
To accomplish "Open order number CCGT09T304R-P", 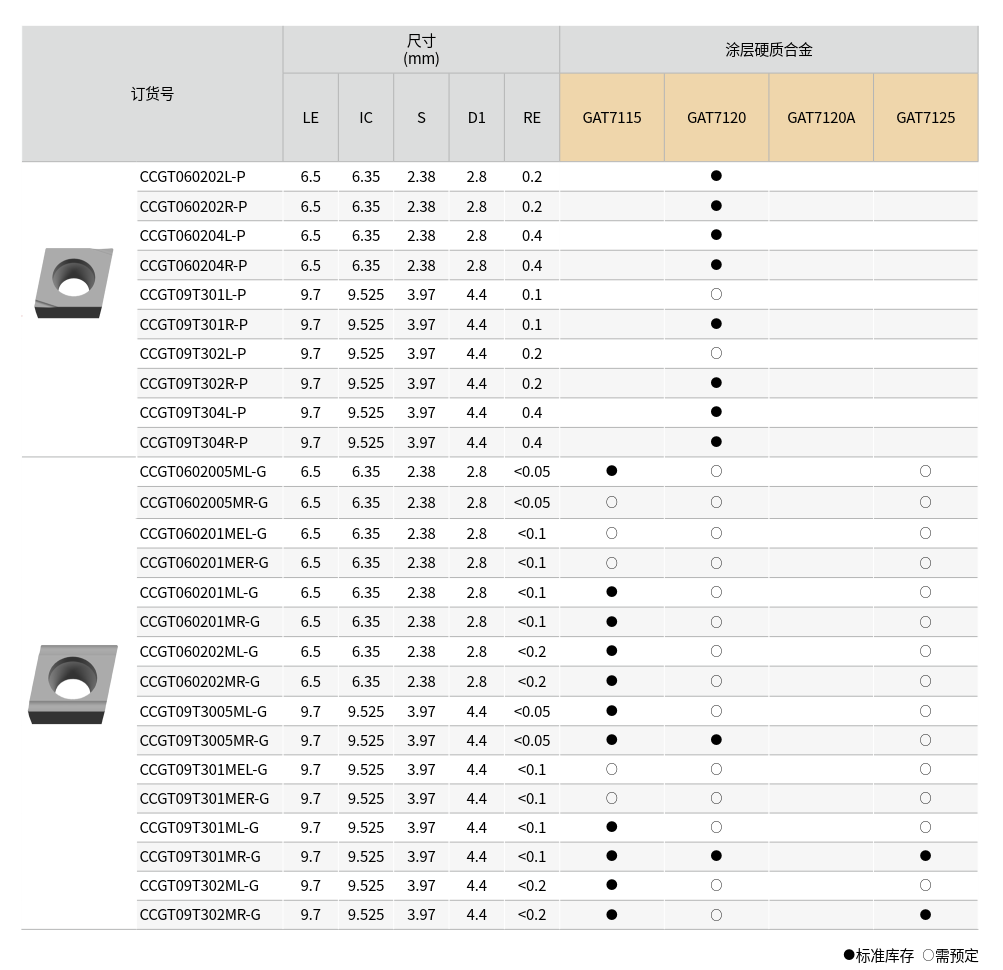I will [x=194, y=443].
